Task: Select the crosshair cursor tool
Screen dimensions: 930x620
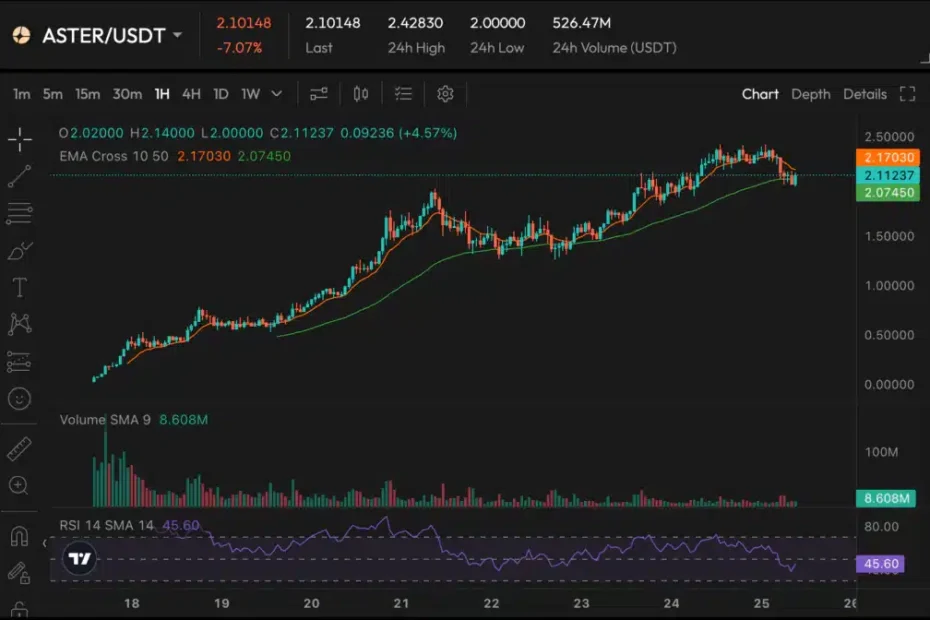Action: [19, 140]
